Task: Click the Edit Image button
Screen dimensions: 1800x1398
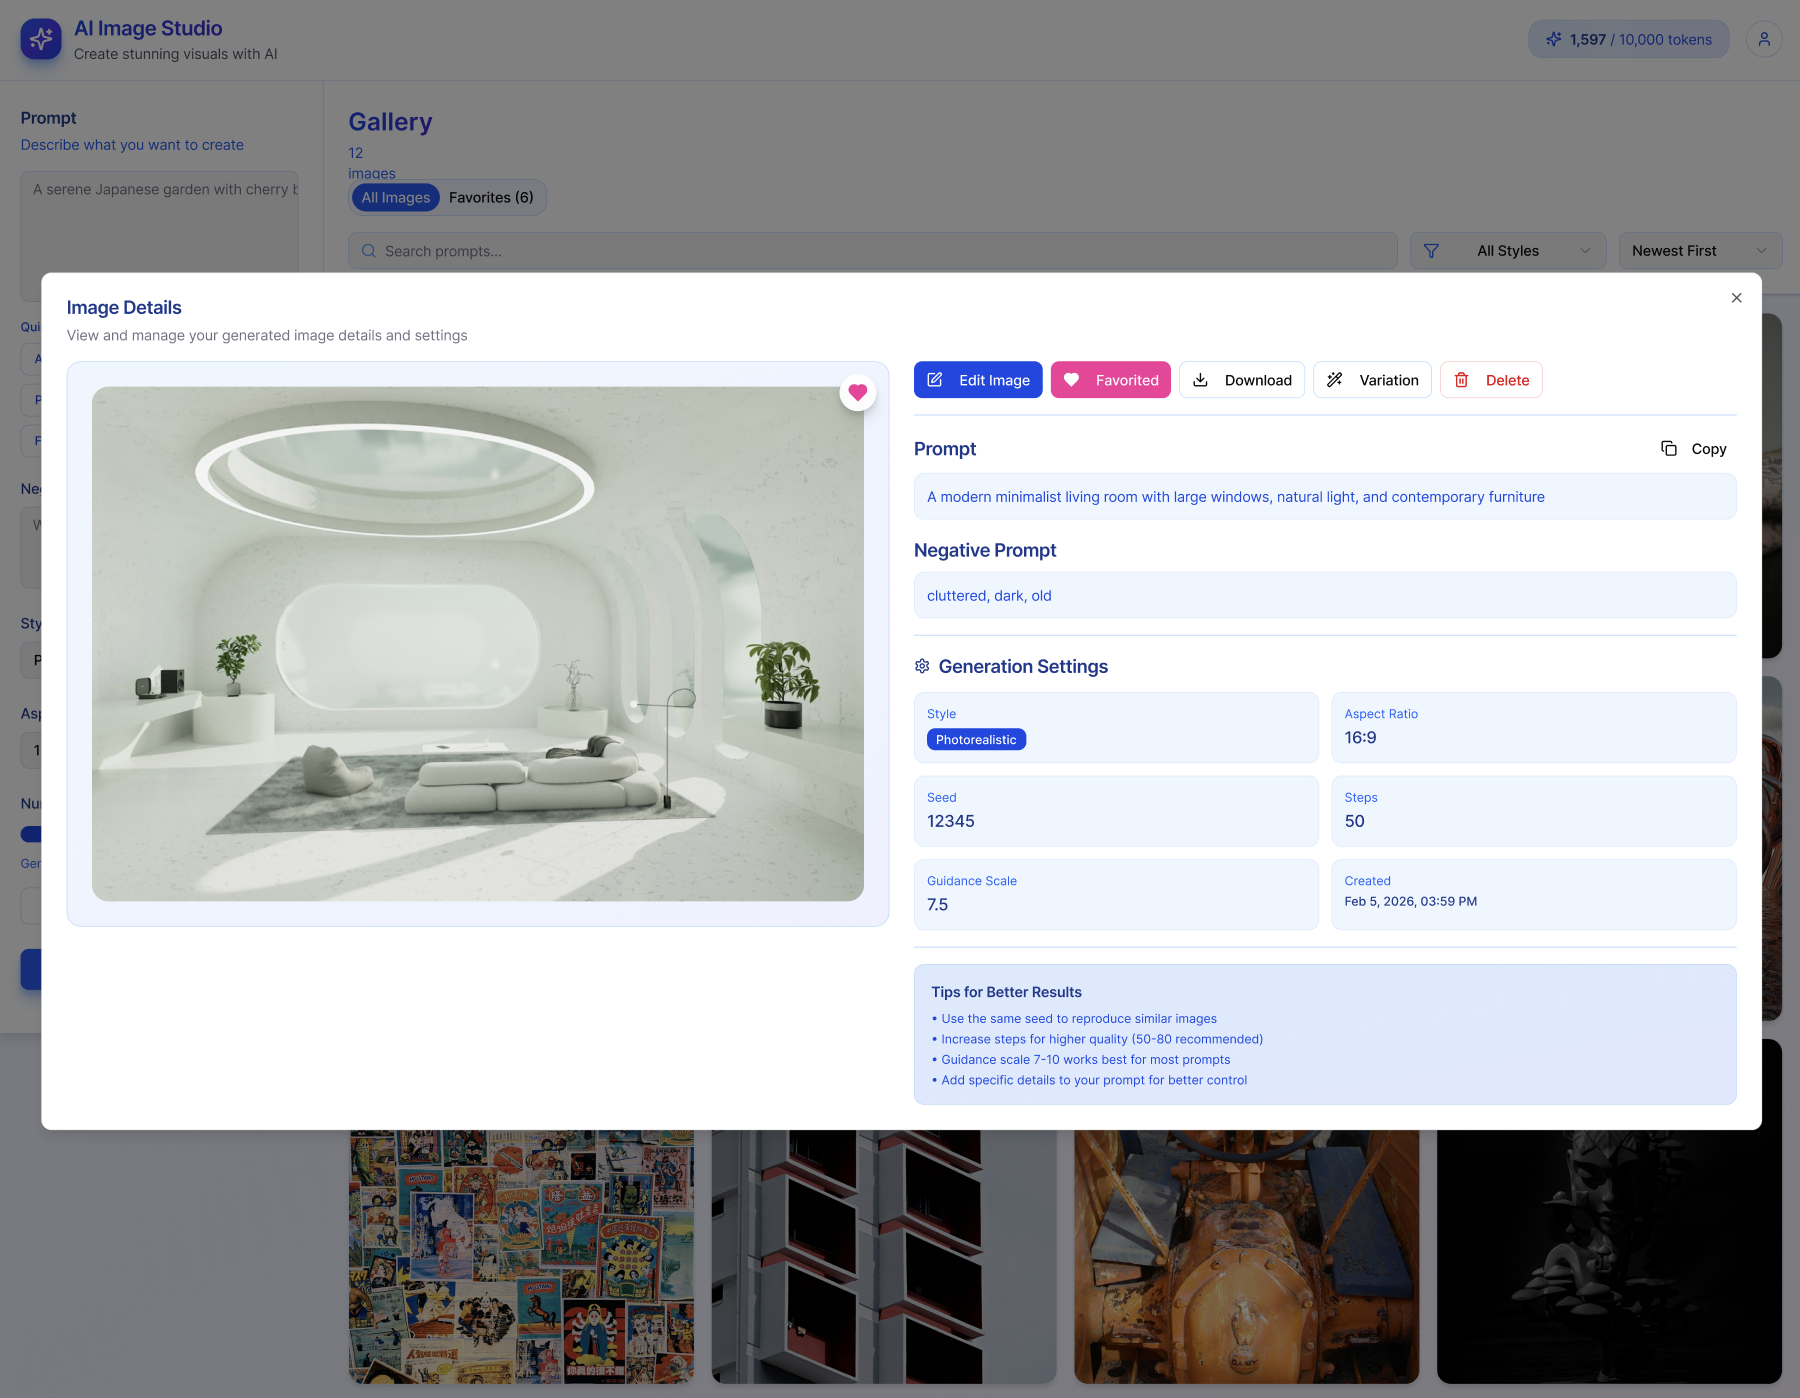Action: tap(977, 380)
